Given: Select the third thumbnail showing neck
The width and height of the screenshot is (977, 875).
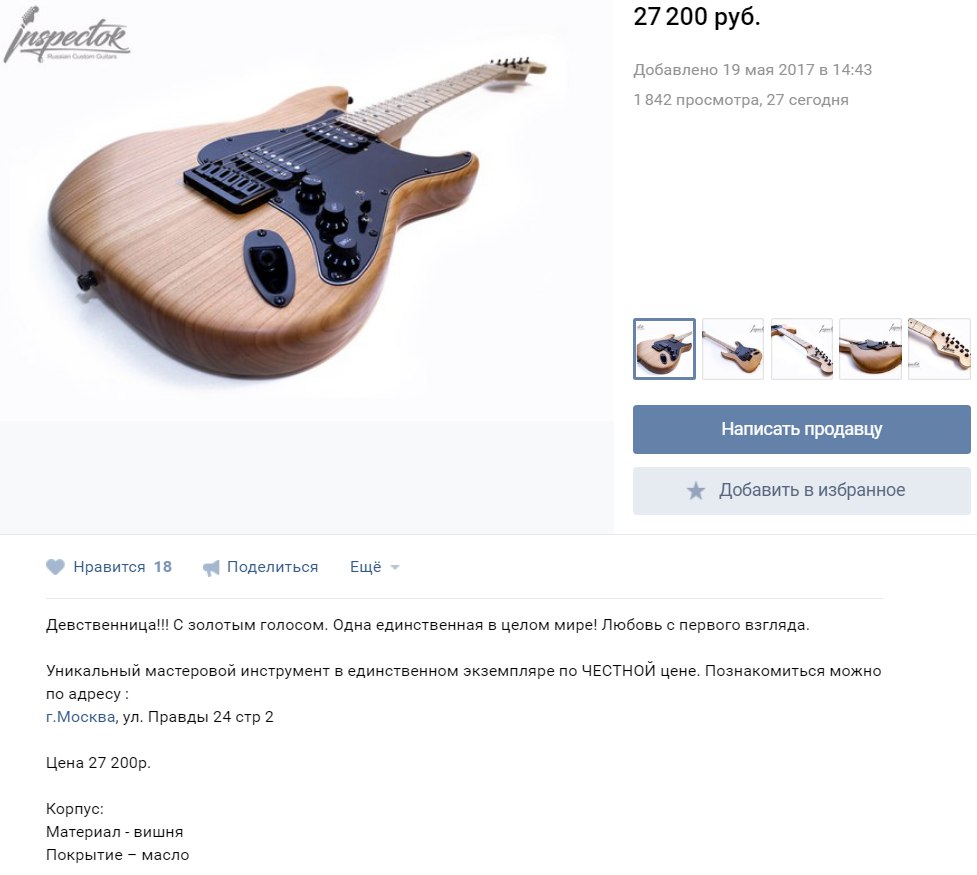Looking at the screenshot, I should point(802,349).
